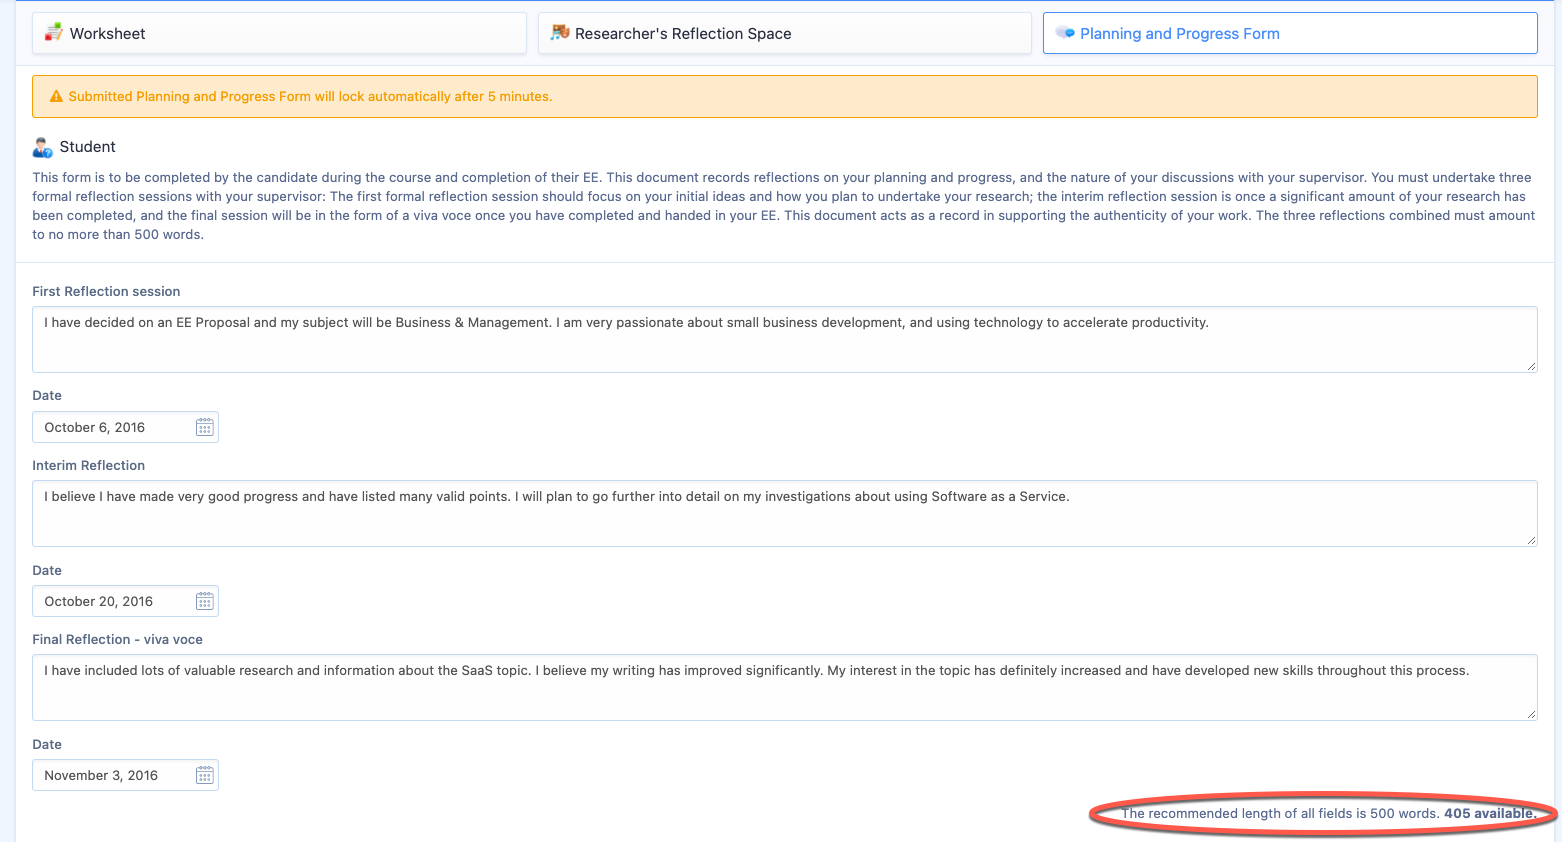Click inside the Final Reflection viva voce textbox
The width and height of the screenshot is (1562, 842).
pos(784,688)
